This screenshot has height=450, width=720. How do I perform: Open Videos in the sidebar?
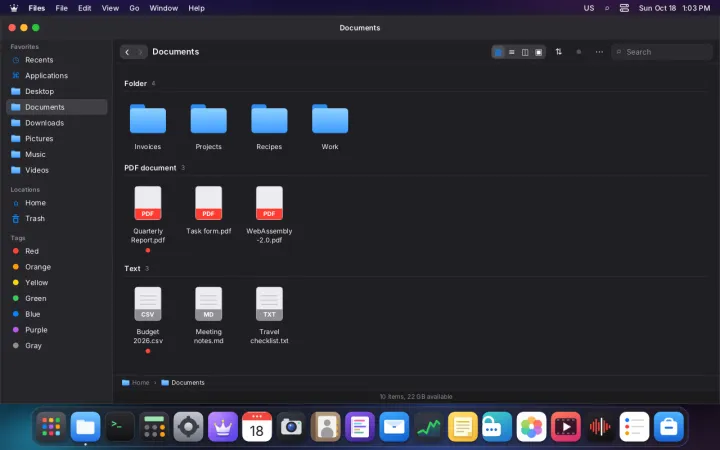tap(56, 170)
